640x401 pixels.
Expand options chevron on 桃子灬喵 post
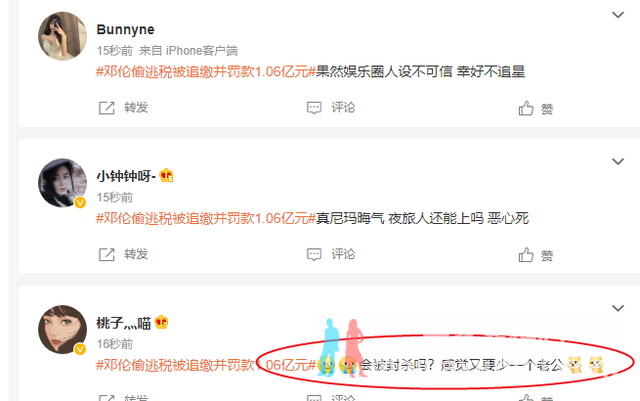[x=618, y=308]
